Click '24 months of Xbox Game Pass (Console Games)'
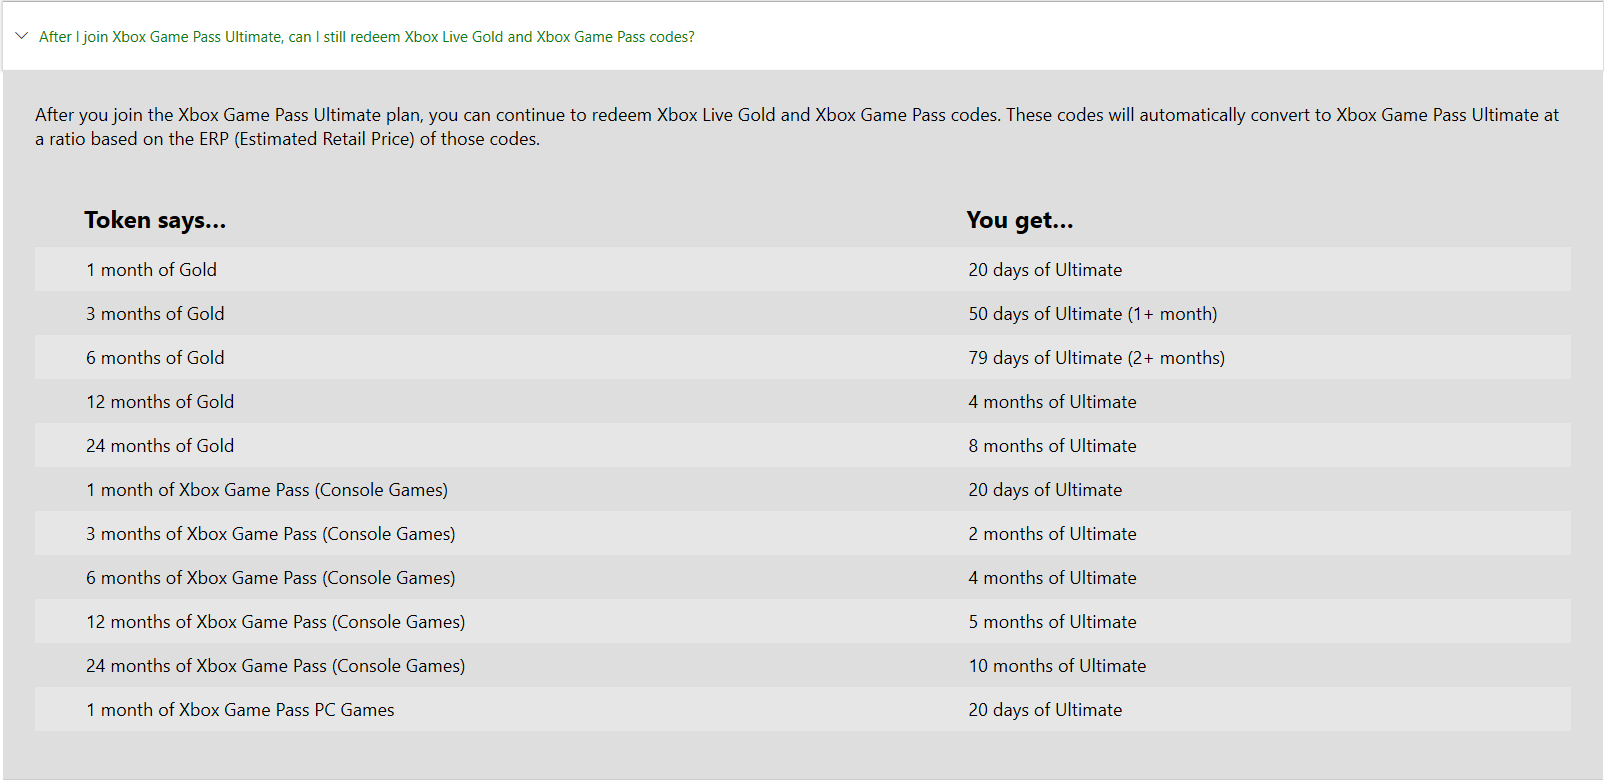 [276, 666]
